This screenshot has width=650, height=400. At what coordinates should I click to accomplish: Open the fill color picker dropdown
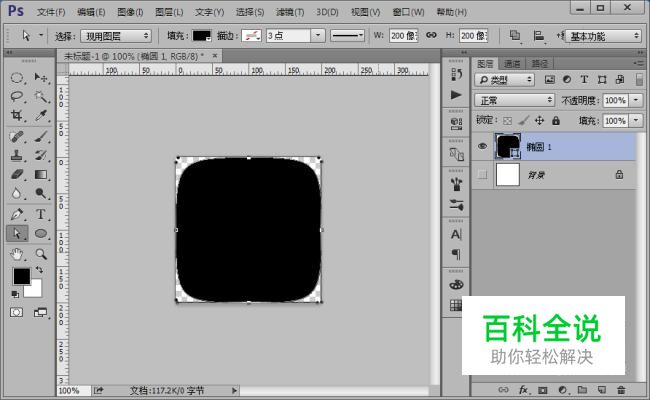[202, 36]
